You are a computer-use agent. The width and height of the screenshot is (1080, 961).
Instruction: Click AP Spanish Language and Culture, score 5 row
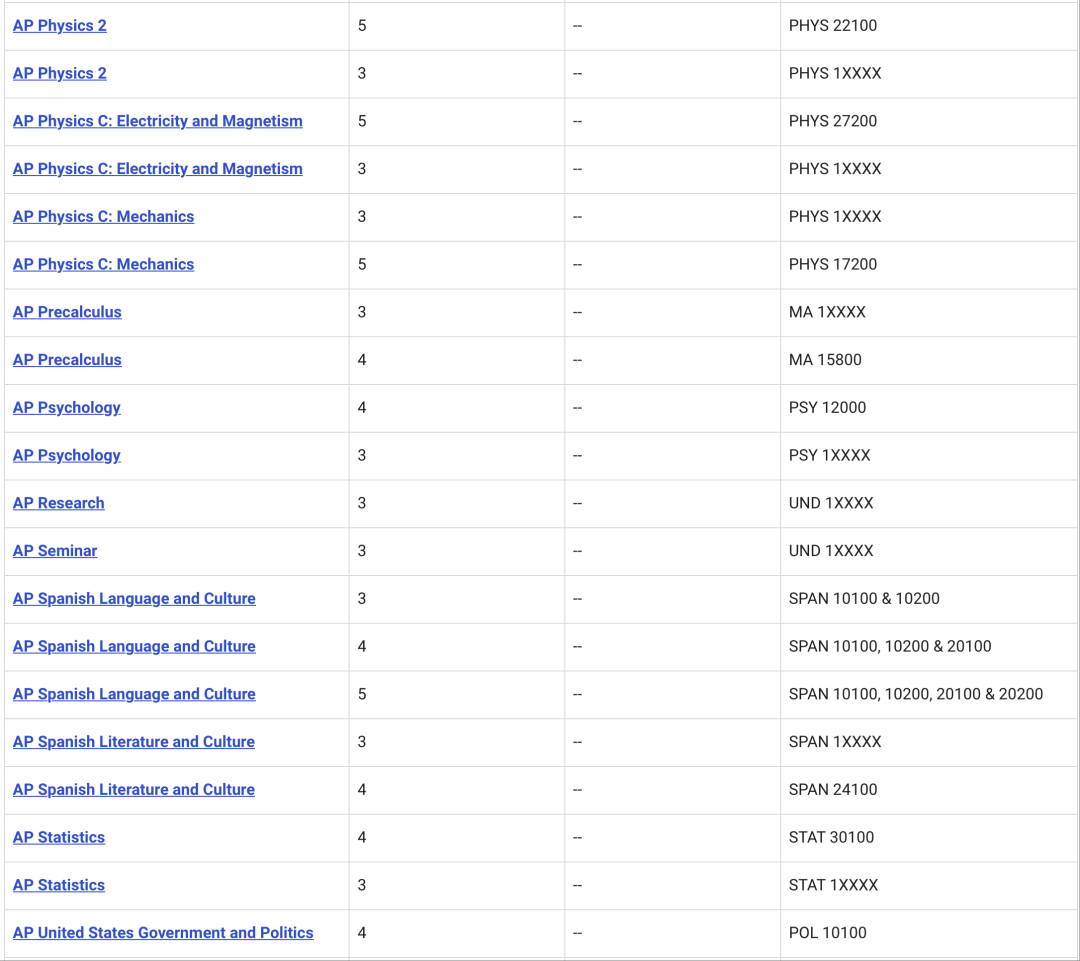coord(134,694)
